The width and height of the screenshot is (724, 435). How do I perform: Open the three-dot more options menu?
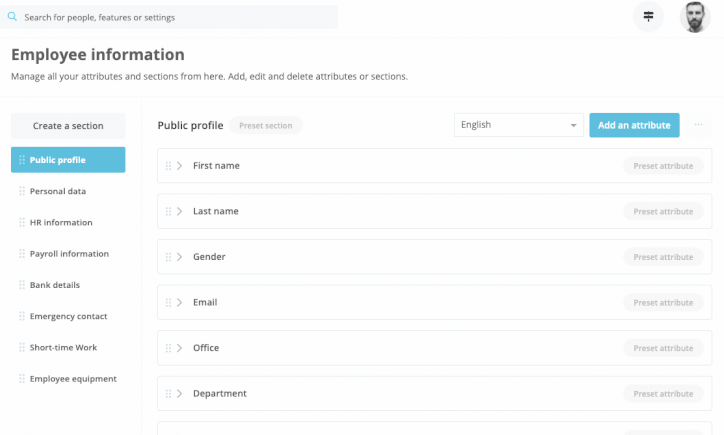[x=698, y=125]
